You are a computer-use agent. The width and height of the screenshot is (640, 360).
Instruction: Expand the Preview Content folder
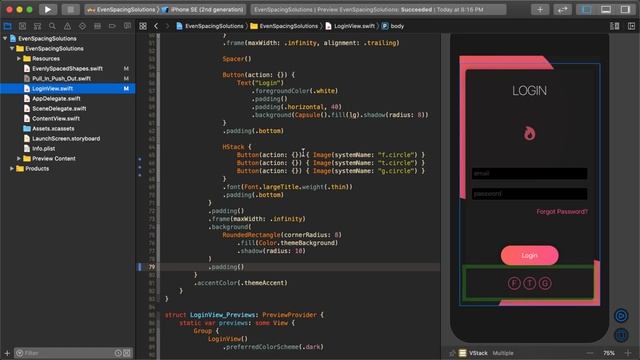[19, 158]
